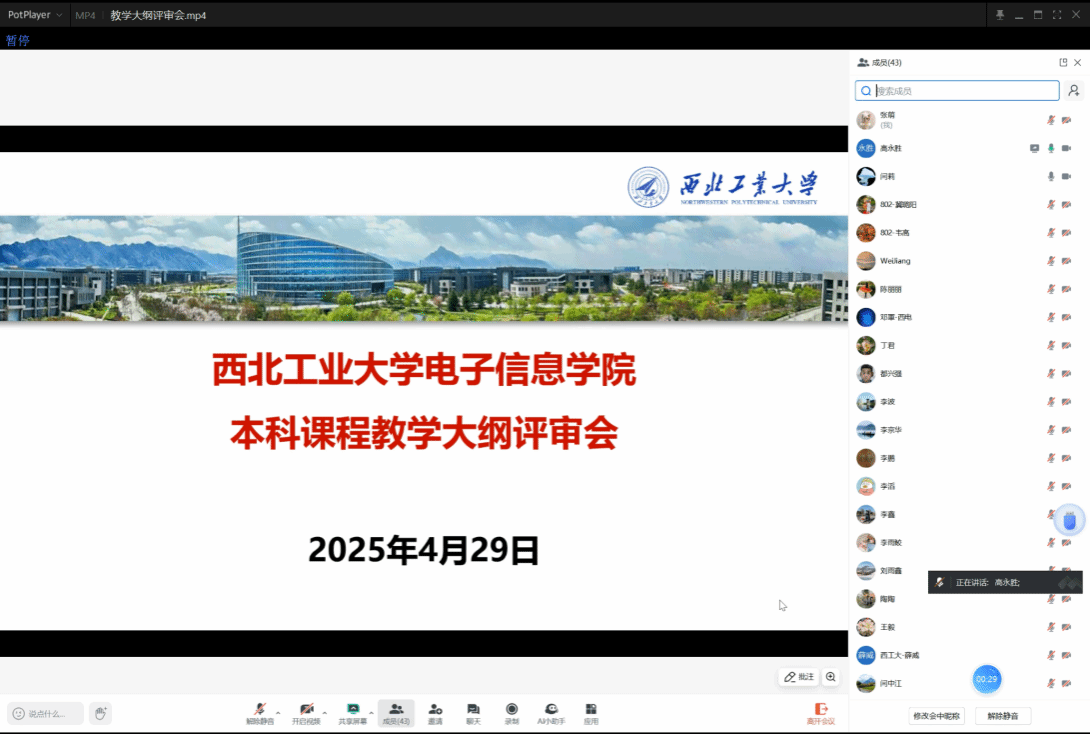Start recording with the 录制 icon
1090x734 pixels.
(x=511, y=712)
